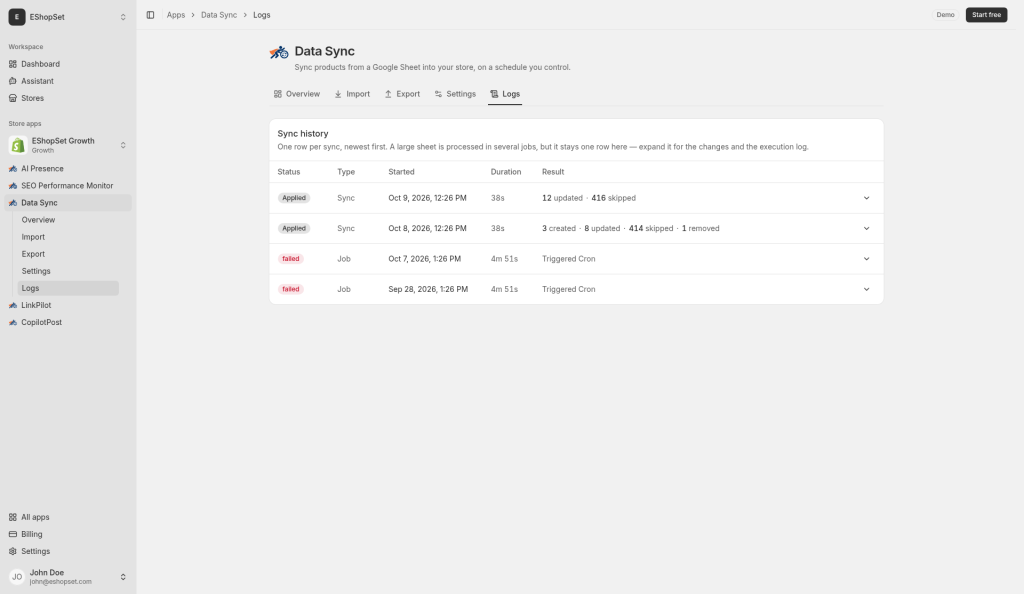Click the John Doe avatar

coord(17,577)
